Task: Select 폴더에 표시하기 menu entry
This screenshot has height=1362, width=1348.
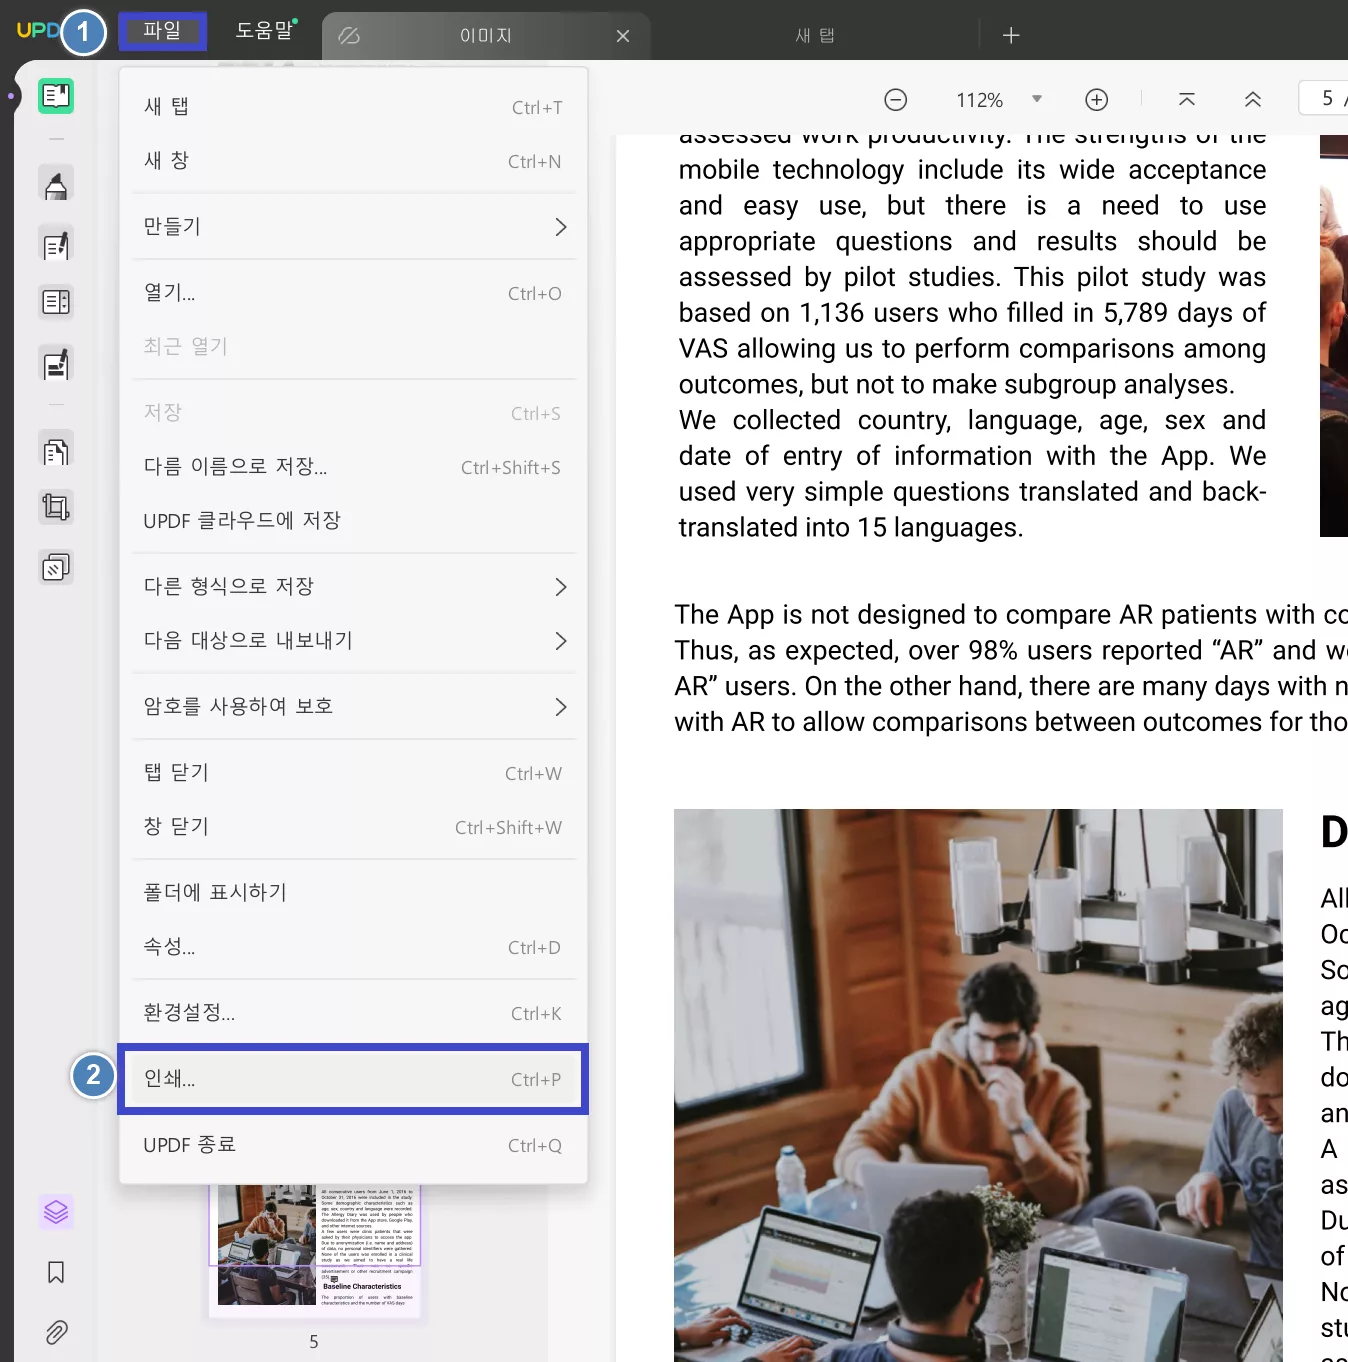Action: 353,893
